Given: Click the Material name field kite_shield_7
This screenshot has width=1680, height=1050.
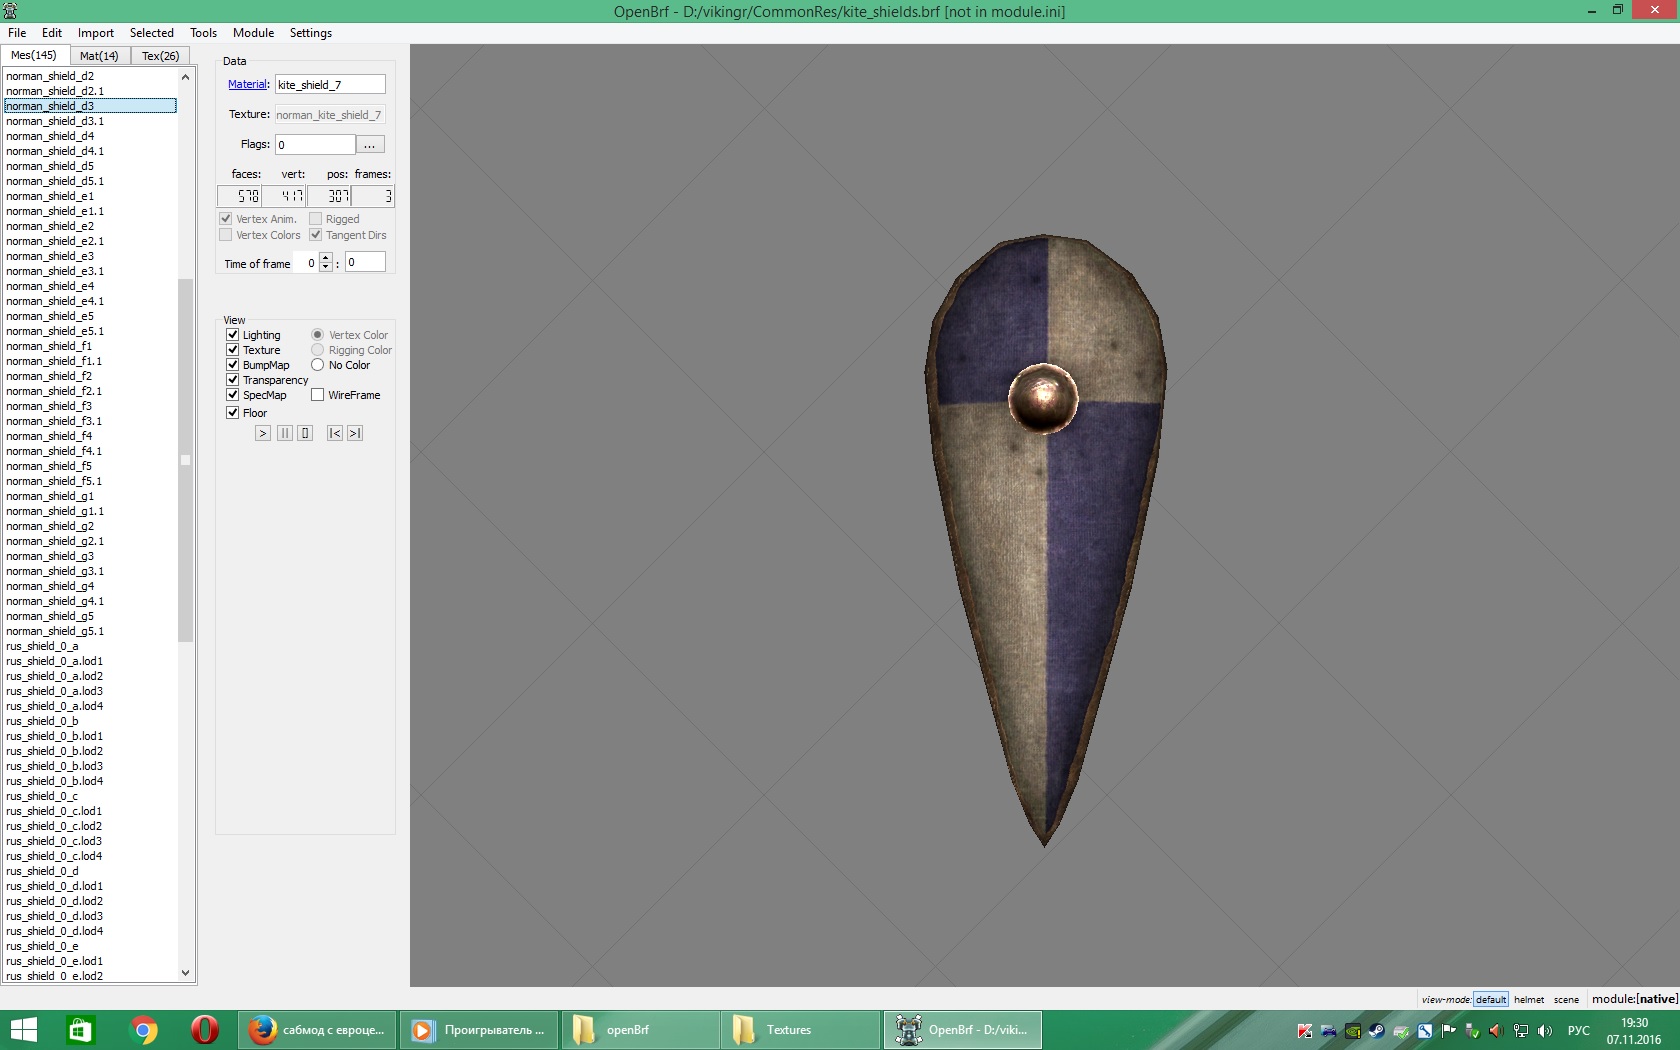Looking at the screenshot, I should 330,85.
